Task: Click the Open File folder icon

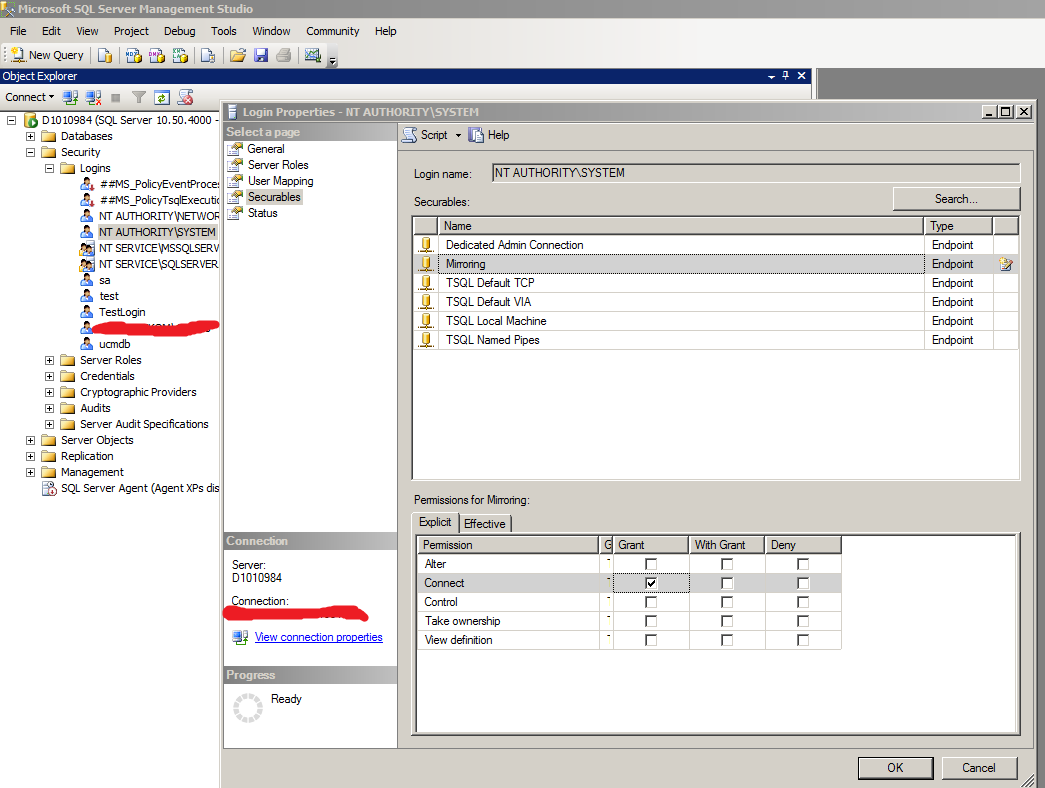Action: pyautogui.click(x=237, y=55)
